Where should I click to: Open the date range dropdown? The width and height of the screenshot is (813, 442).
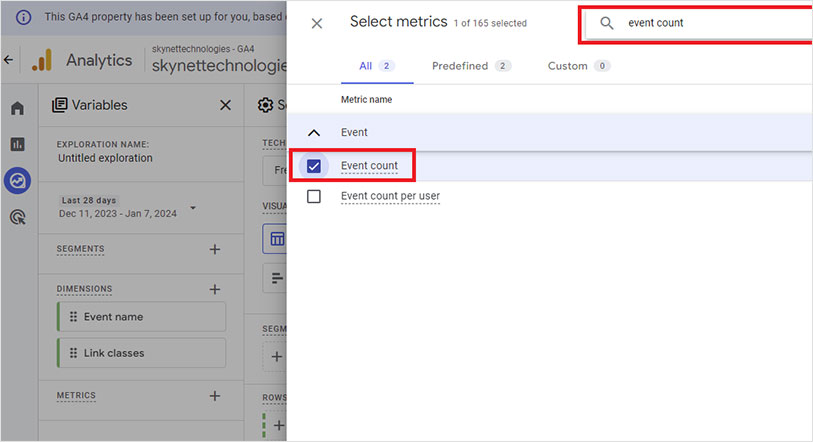[x=193, y=208]
